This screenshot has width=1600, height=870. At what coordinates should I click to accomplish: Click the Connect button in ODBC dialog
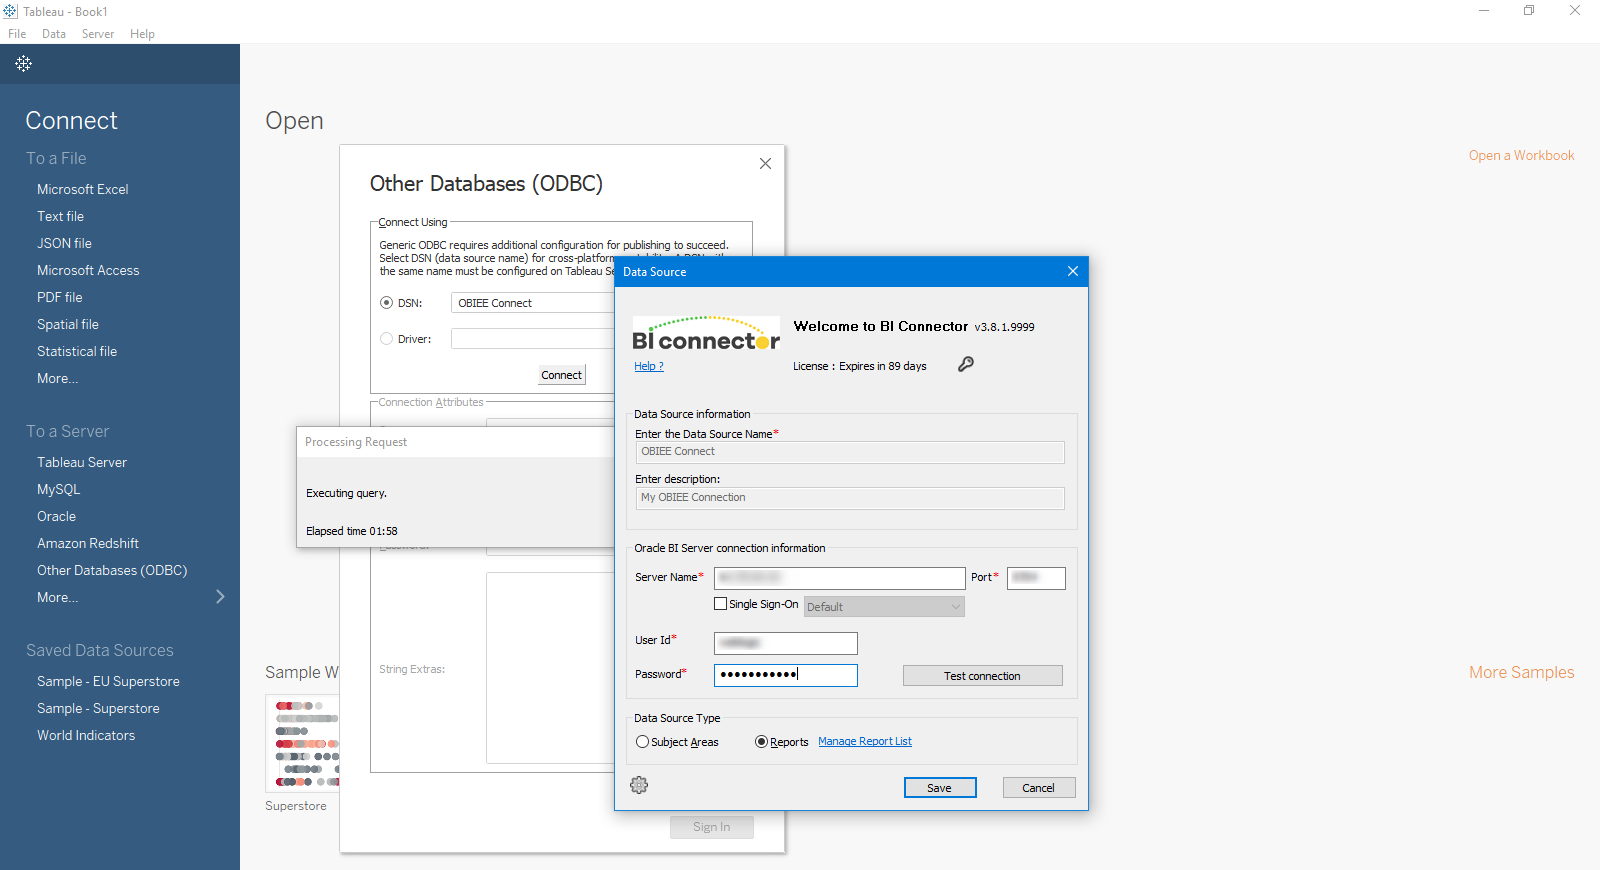[561, 375]
